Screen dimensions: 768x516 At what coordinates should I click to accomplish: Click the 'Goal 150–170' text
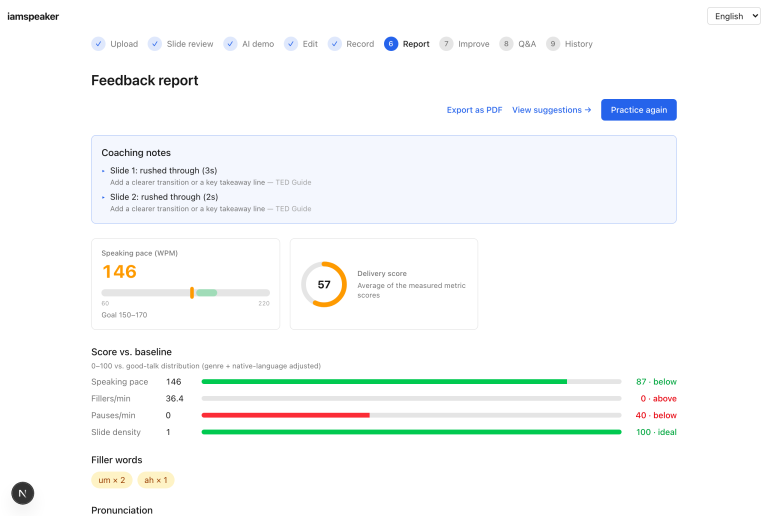124,315
